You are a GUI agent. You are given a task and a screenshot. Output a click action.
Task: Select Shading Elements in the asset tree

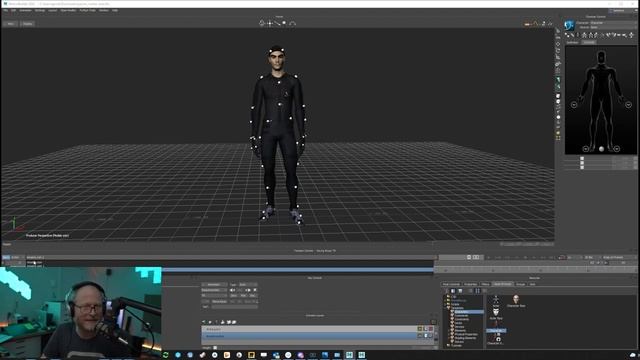tap(465, 338)
